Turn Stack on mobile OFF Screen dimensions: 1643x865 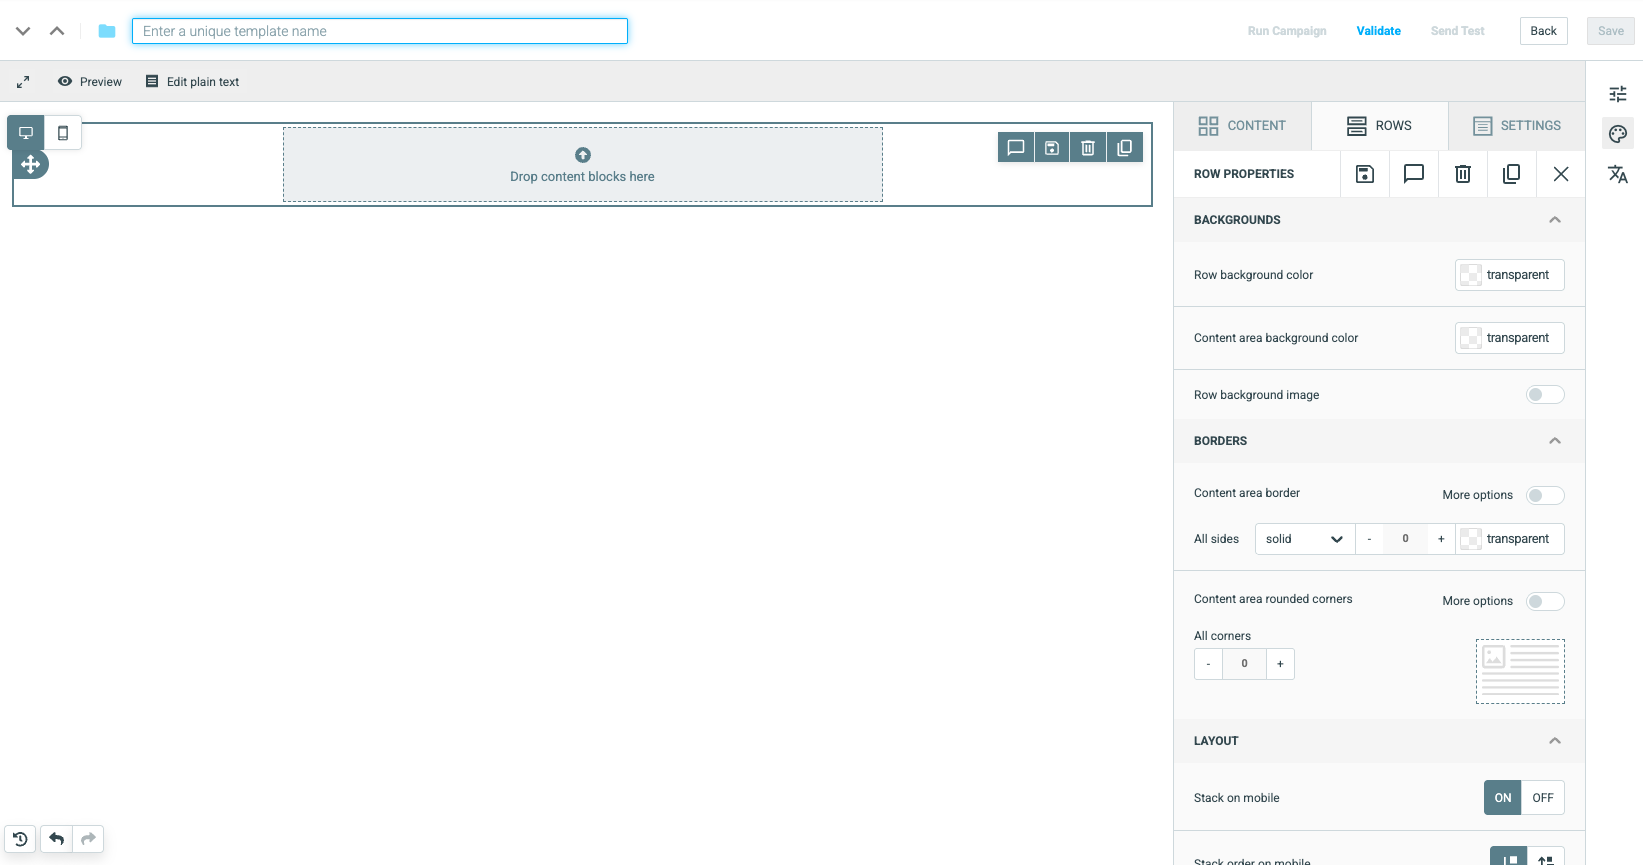(1543, 798)
